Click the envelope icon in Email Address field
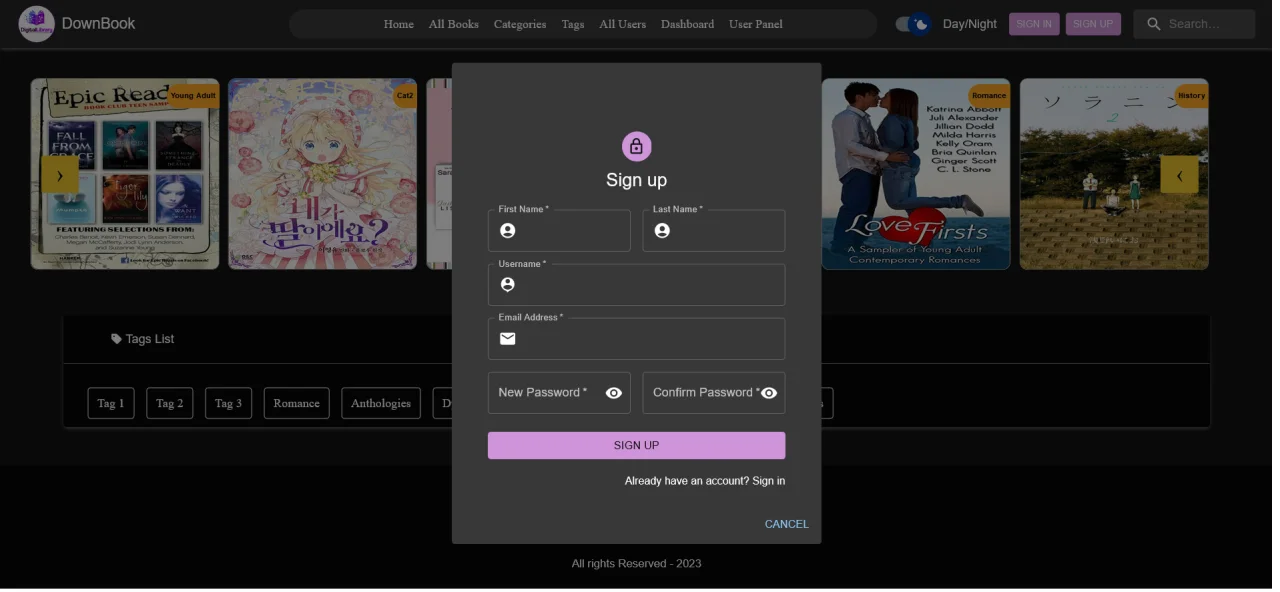1280x592 pixels. (508, 339)
